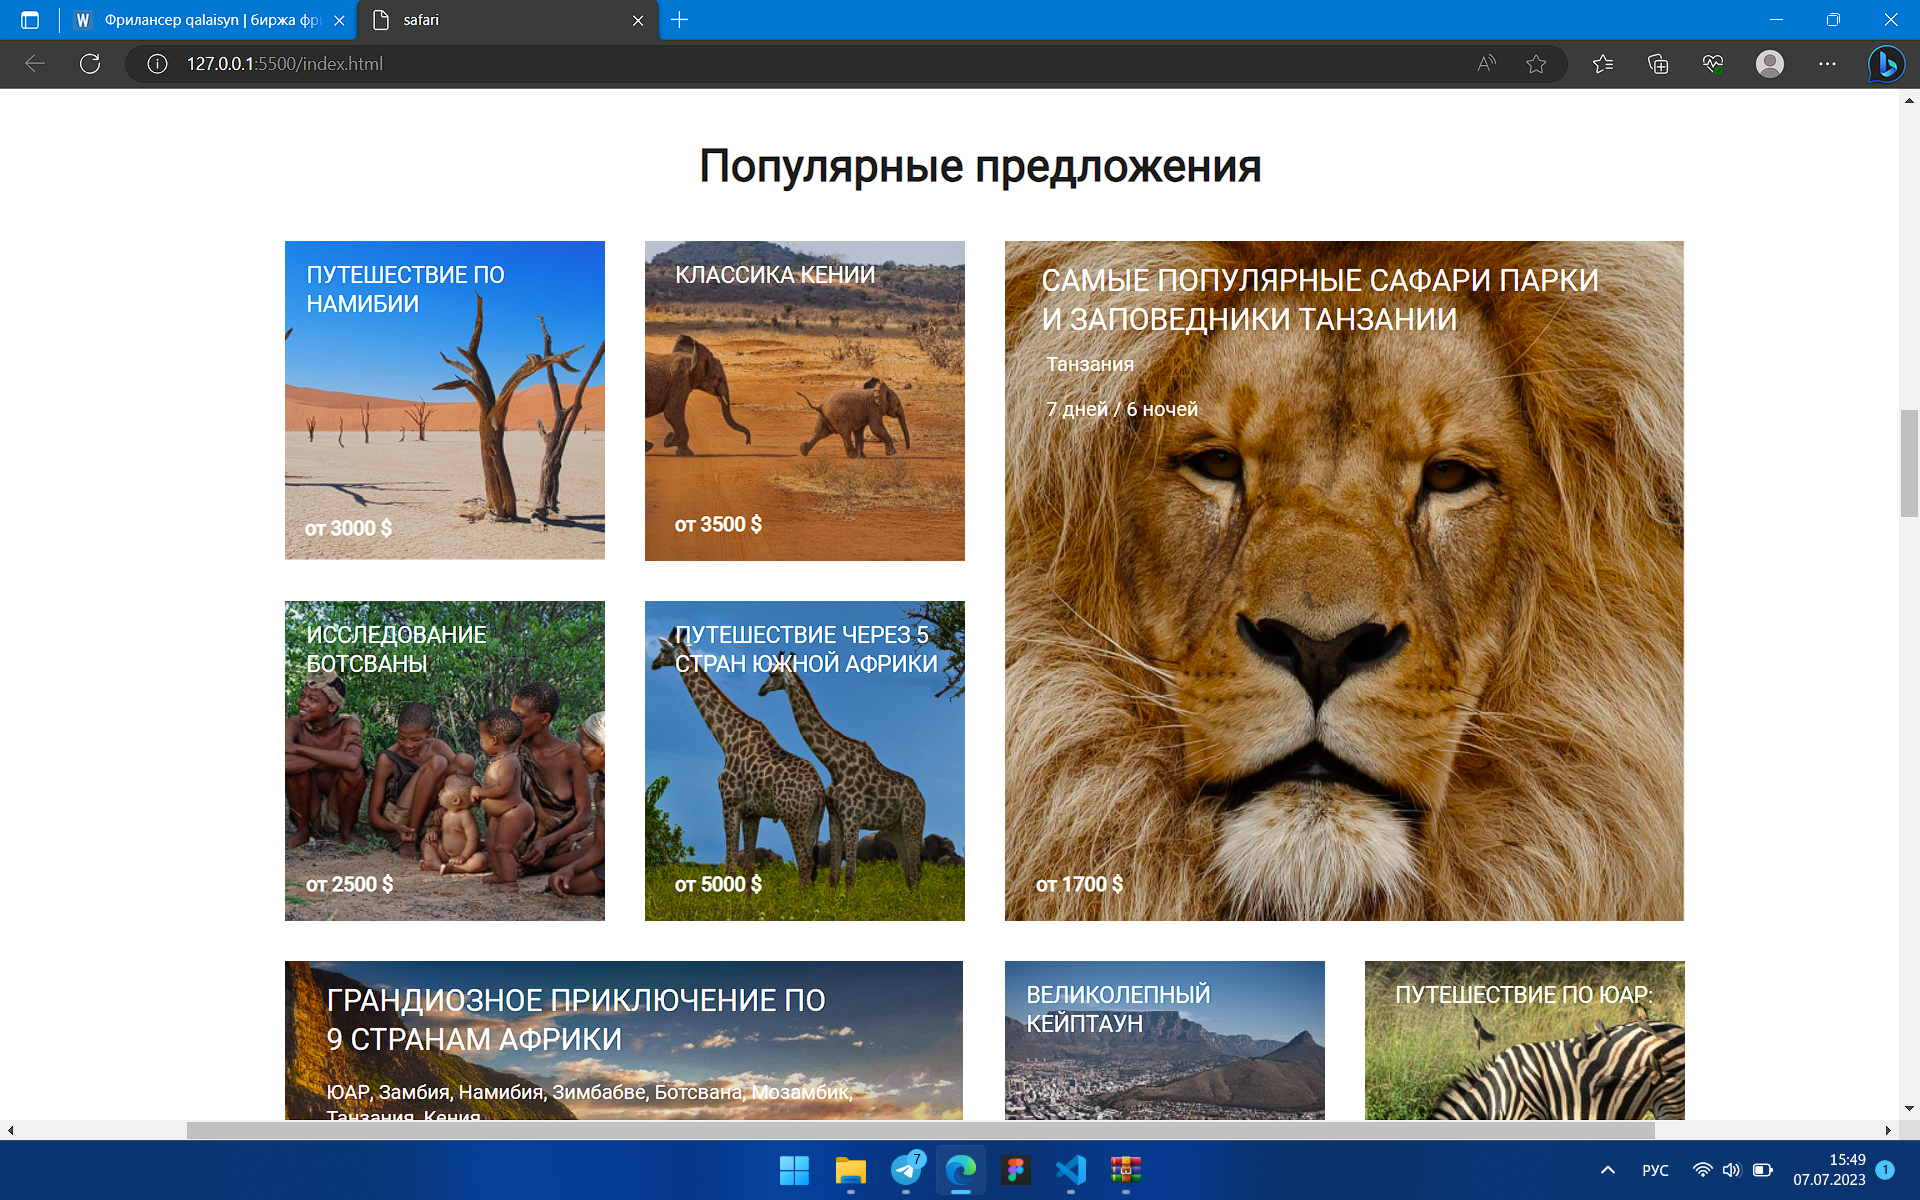Open the Favorites list icon
The height and width of the screenshot is (1200, 1920).
point(1603,64)
